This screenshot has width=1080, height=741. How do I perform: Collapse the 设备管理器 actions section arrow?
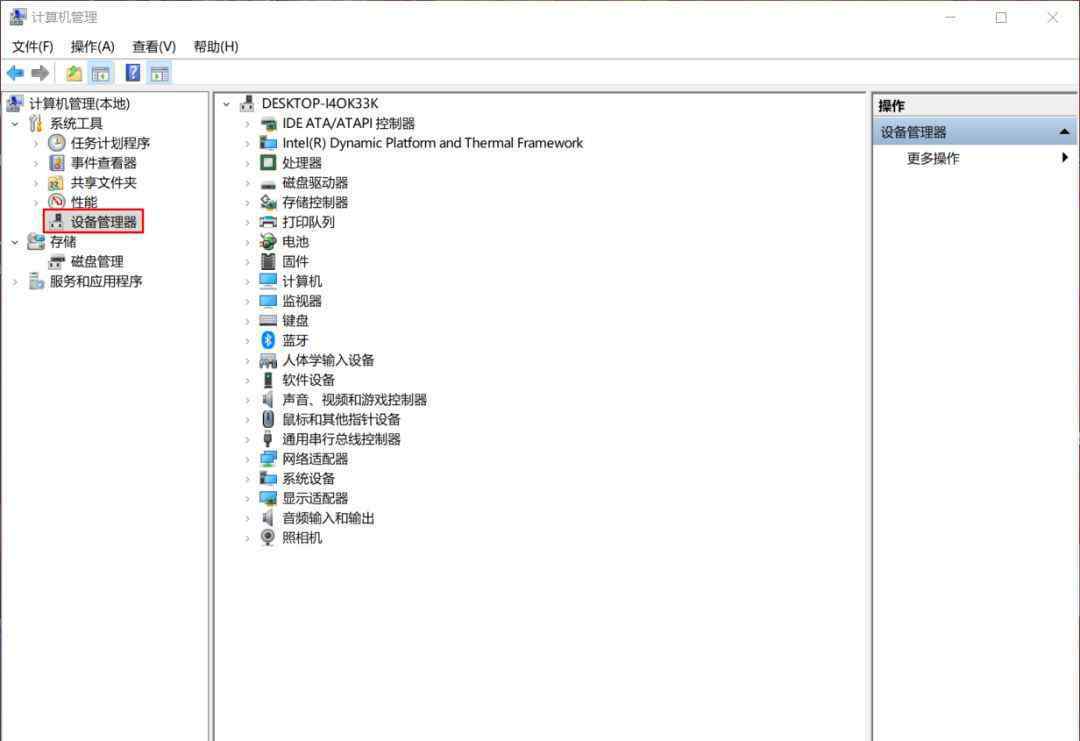tap(1064, 132)
